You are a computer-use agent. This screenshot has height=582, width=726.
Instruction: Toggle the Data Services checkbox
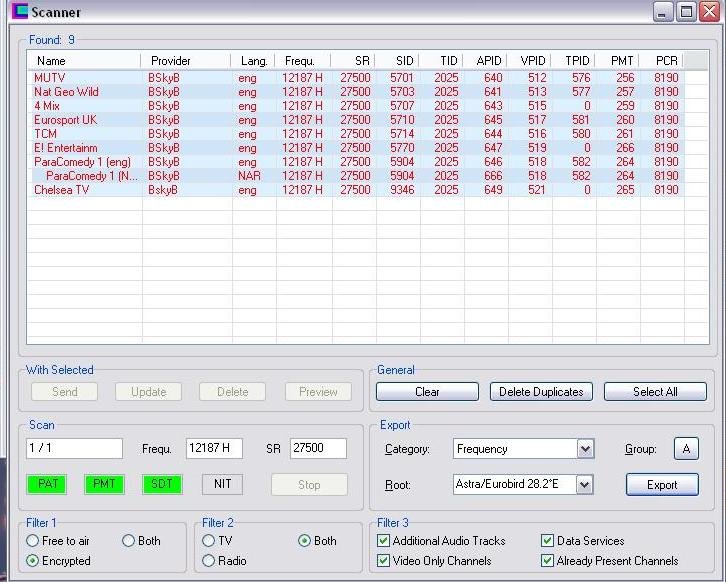(x=547, y=541)
